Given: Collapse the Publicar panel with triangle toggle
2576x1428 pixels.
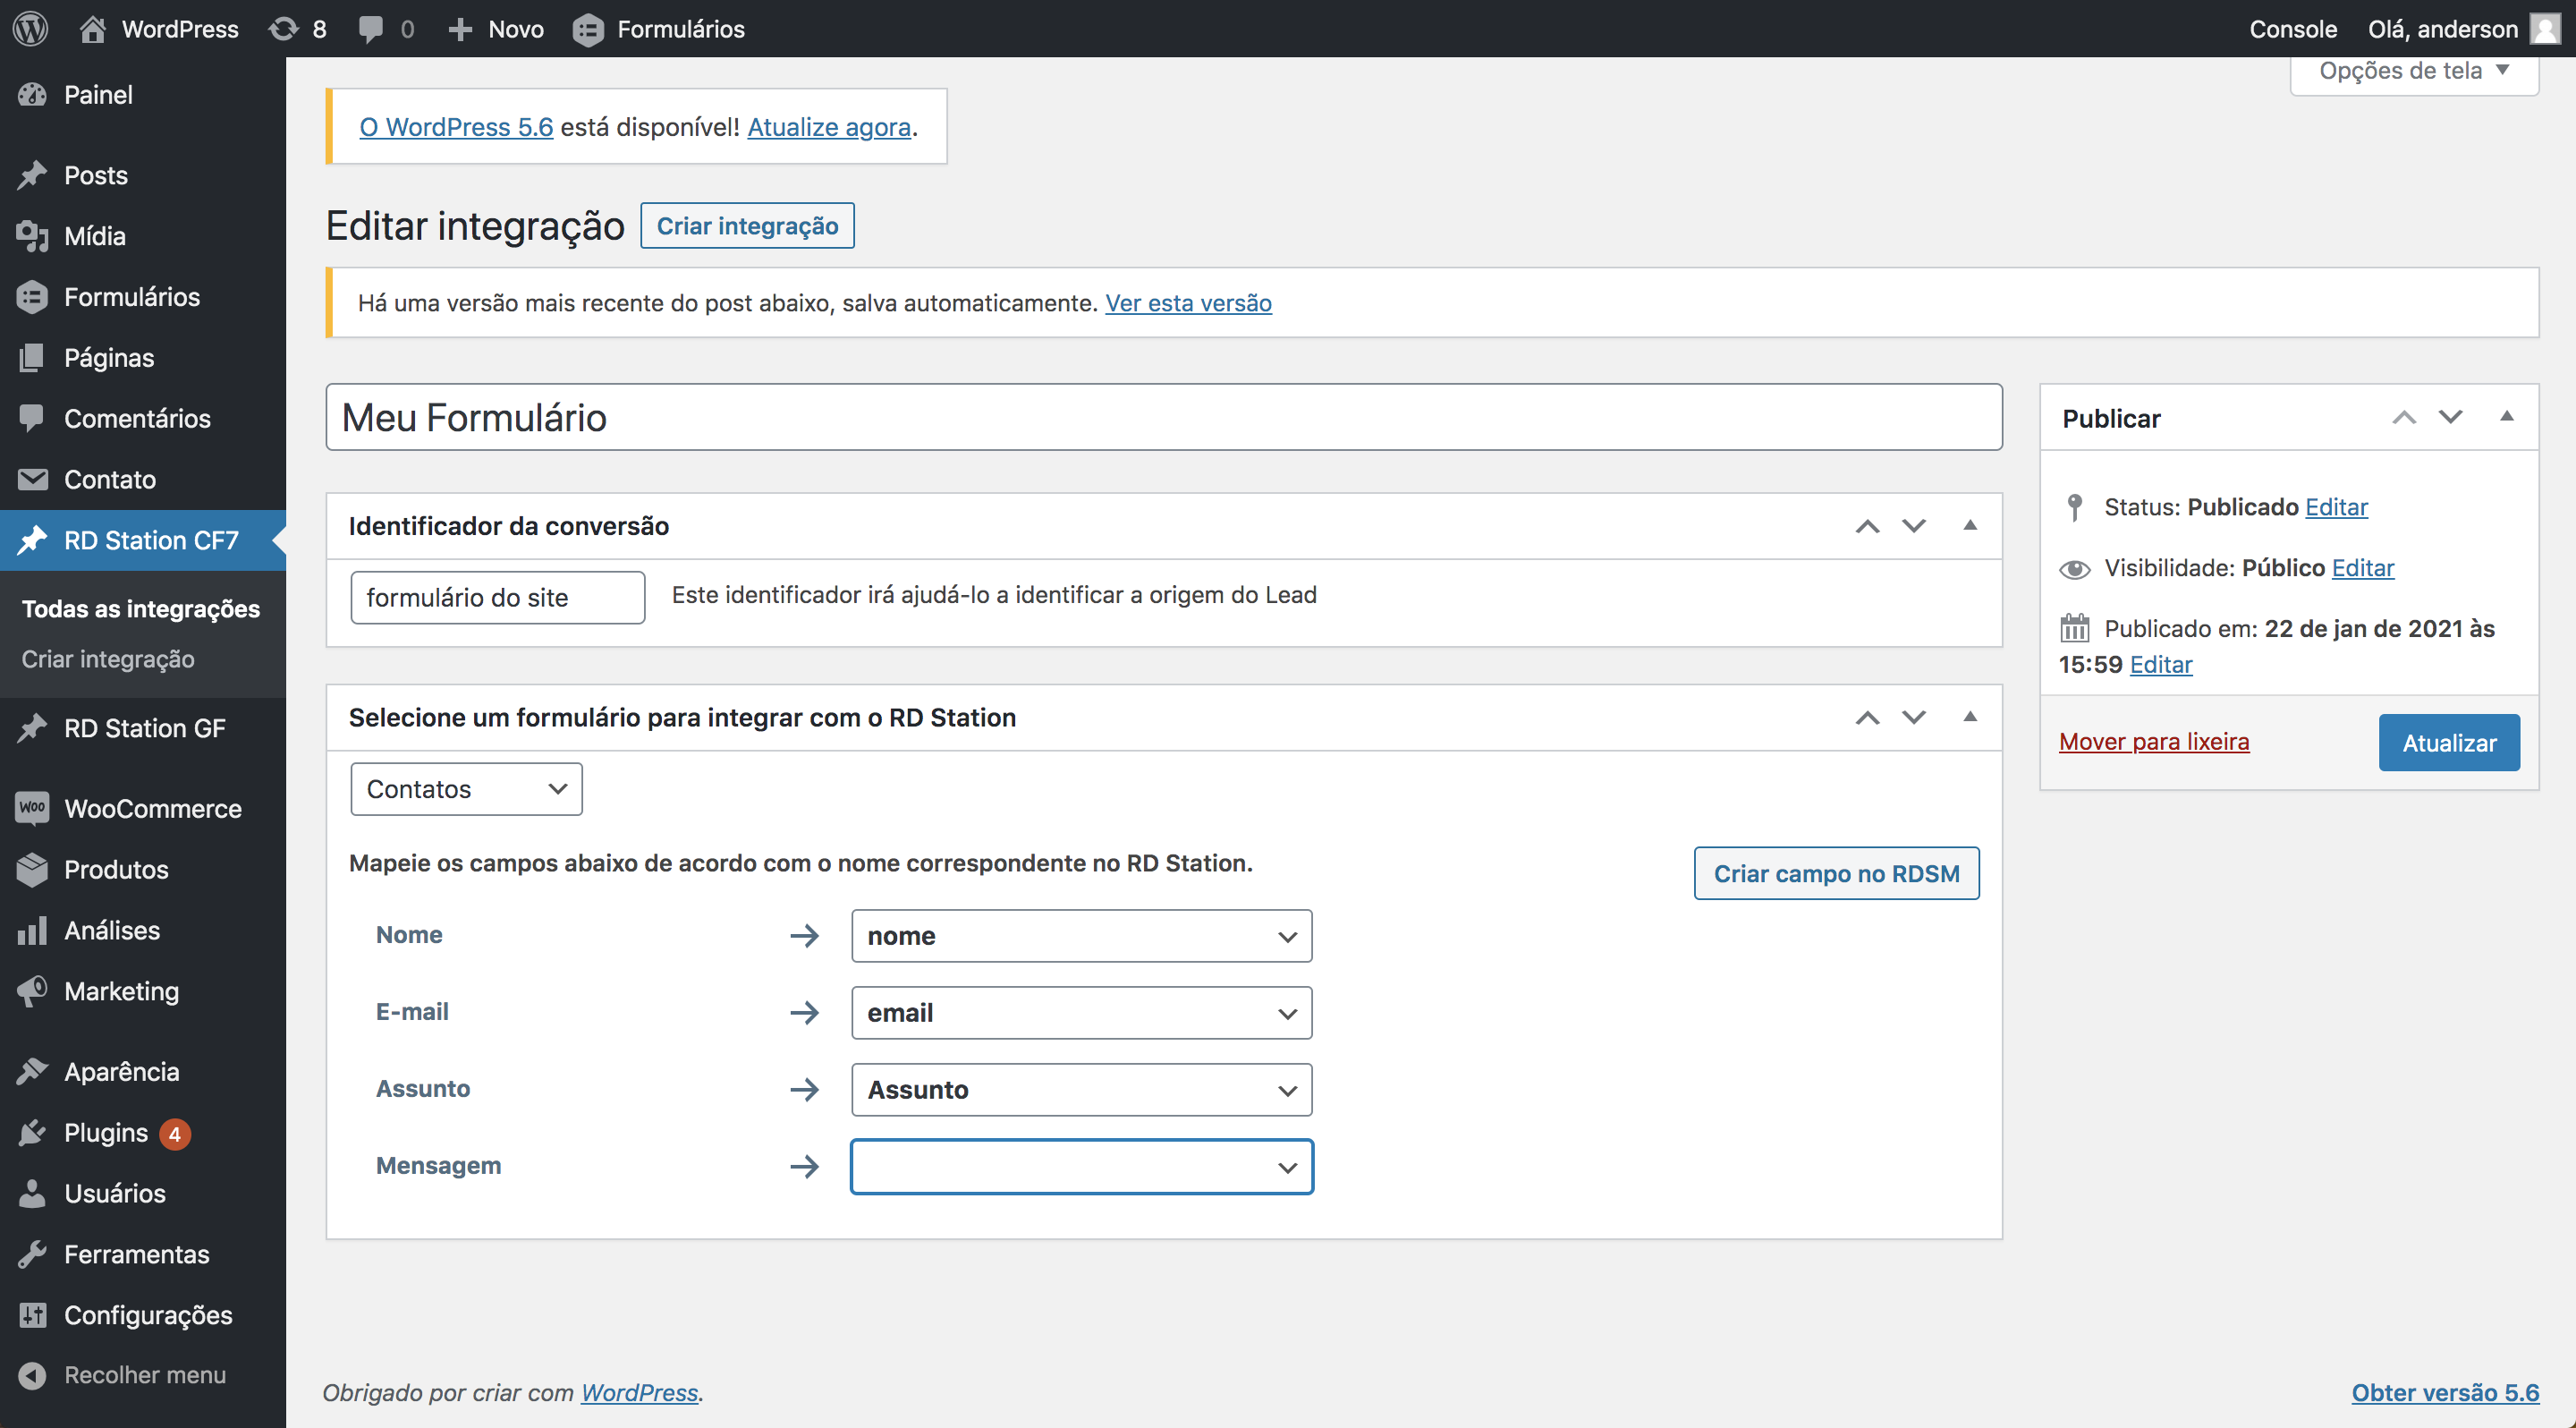Looking at the screenshot, I should pos(2506,417).
